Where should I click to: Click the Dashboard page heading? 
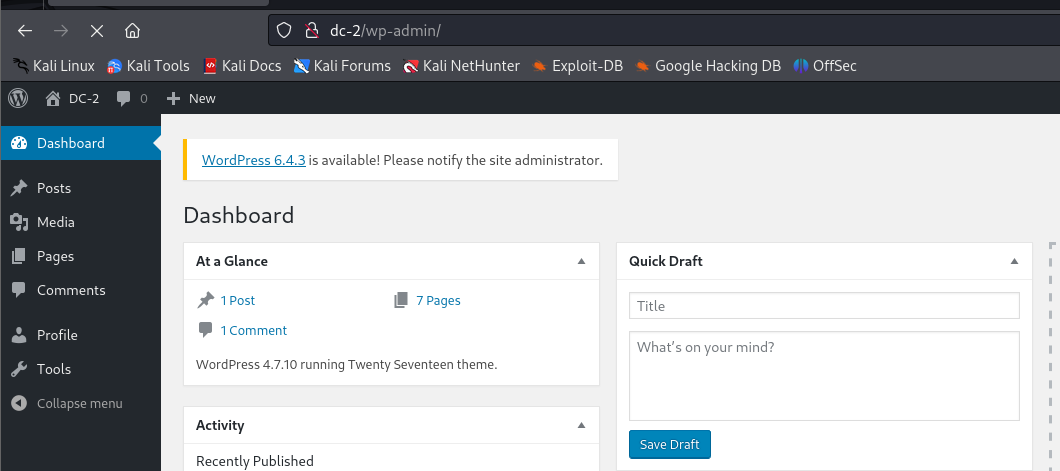coord(239,216)
